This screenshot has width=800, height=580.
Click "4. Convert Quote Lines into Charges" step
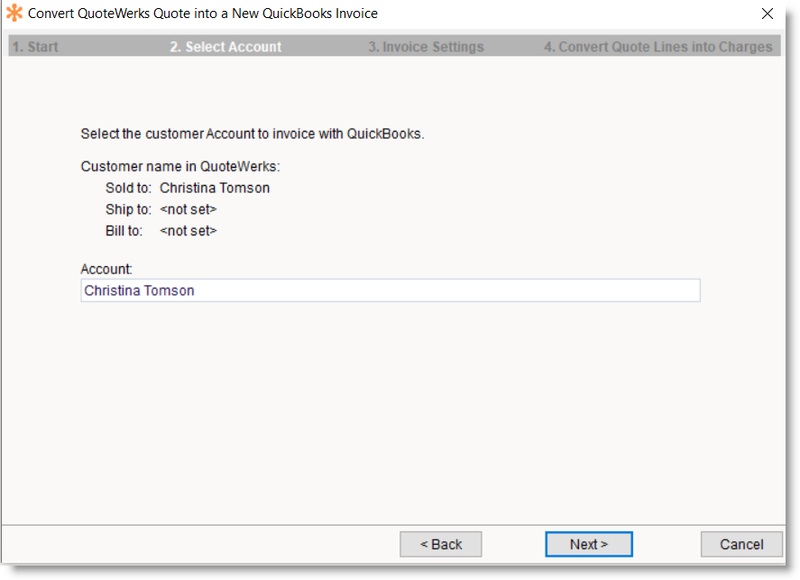click(x=658, y=46)
